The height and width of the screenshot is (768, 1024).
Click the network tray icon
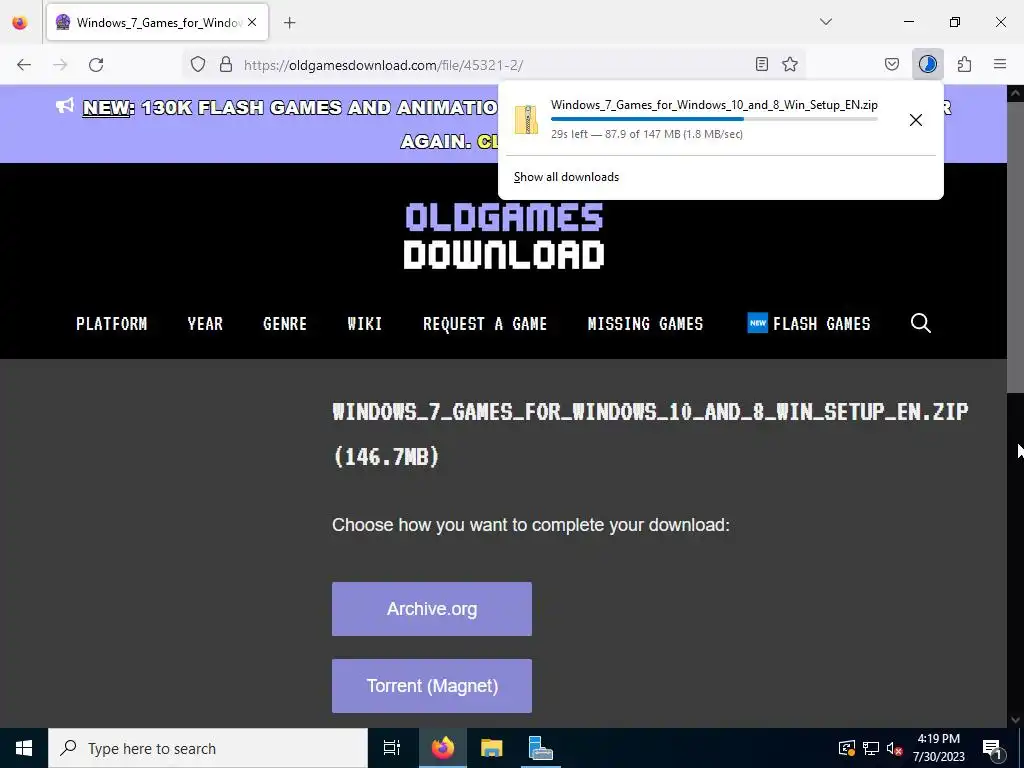pos(871,748)
